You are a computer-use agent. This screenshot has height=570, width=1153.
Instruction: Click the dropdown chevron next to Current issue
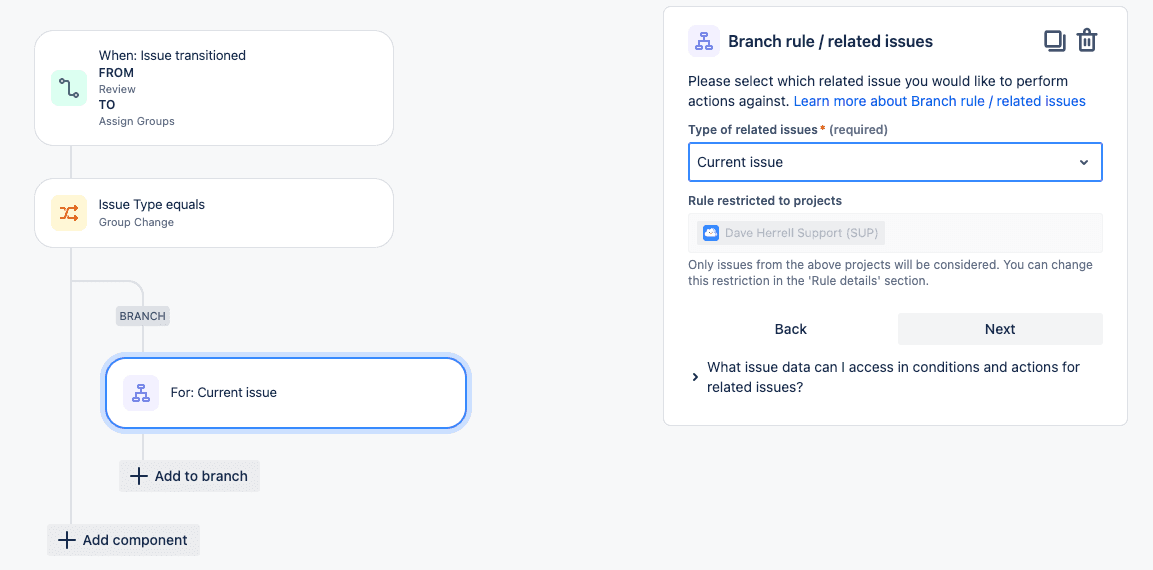[1083, 163]
